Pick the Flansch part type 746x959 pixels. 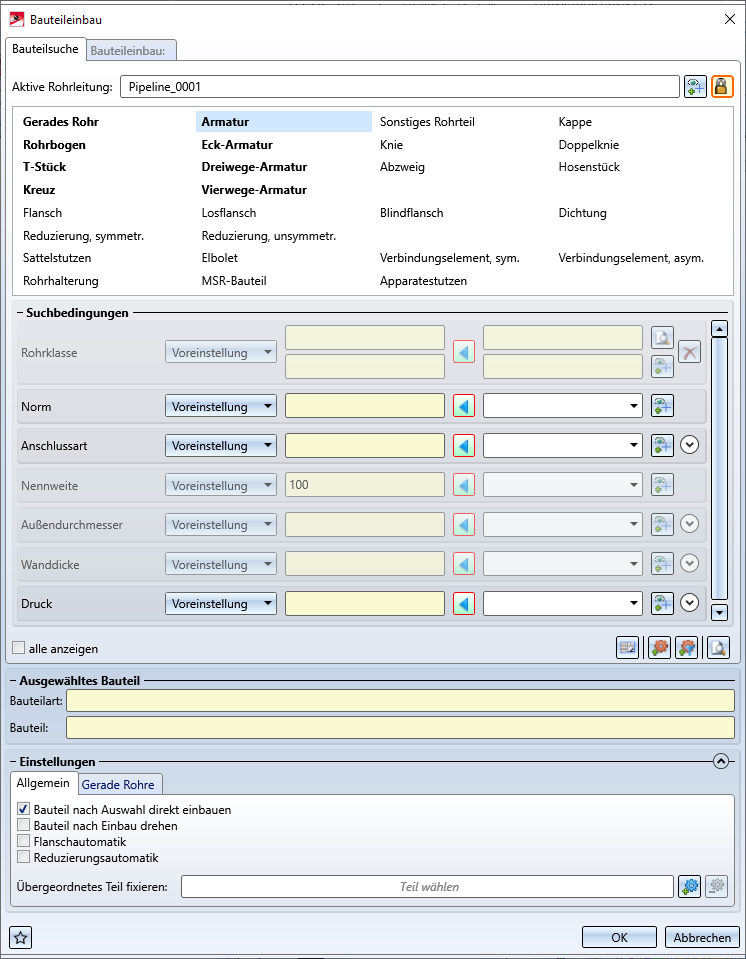[42, 213]
